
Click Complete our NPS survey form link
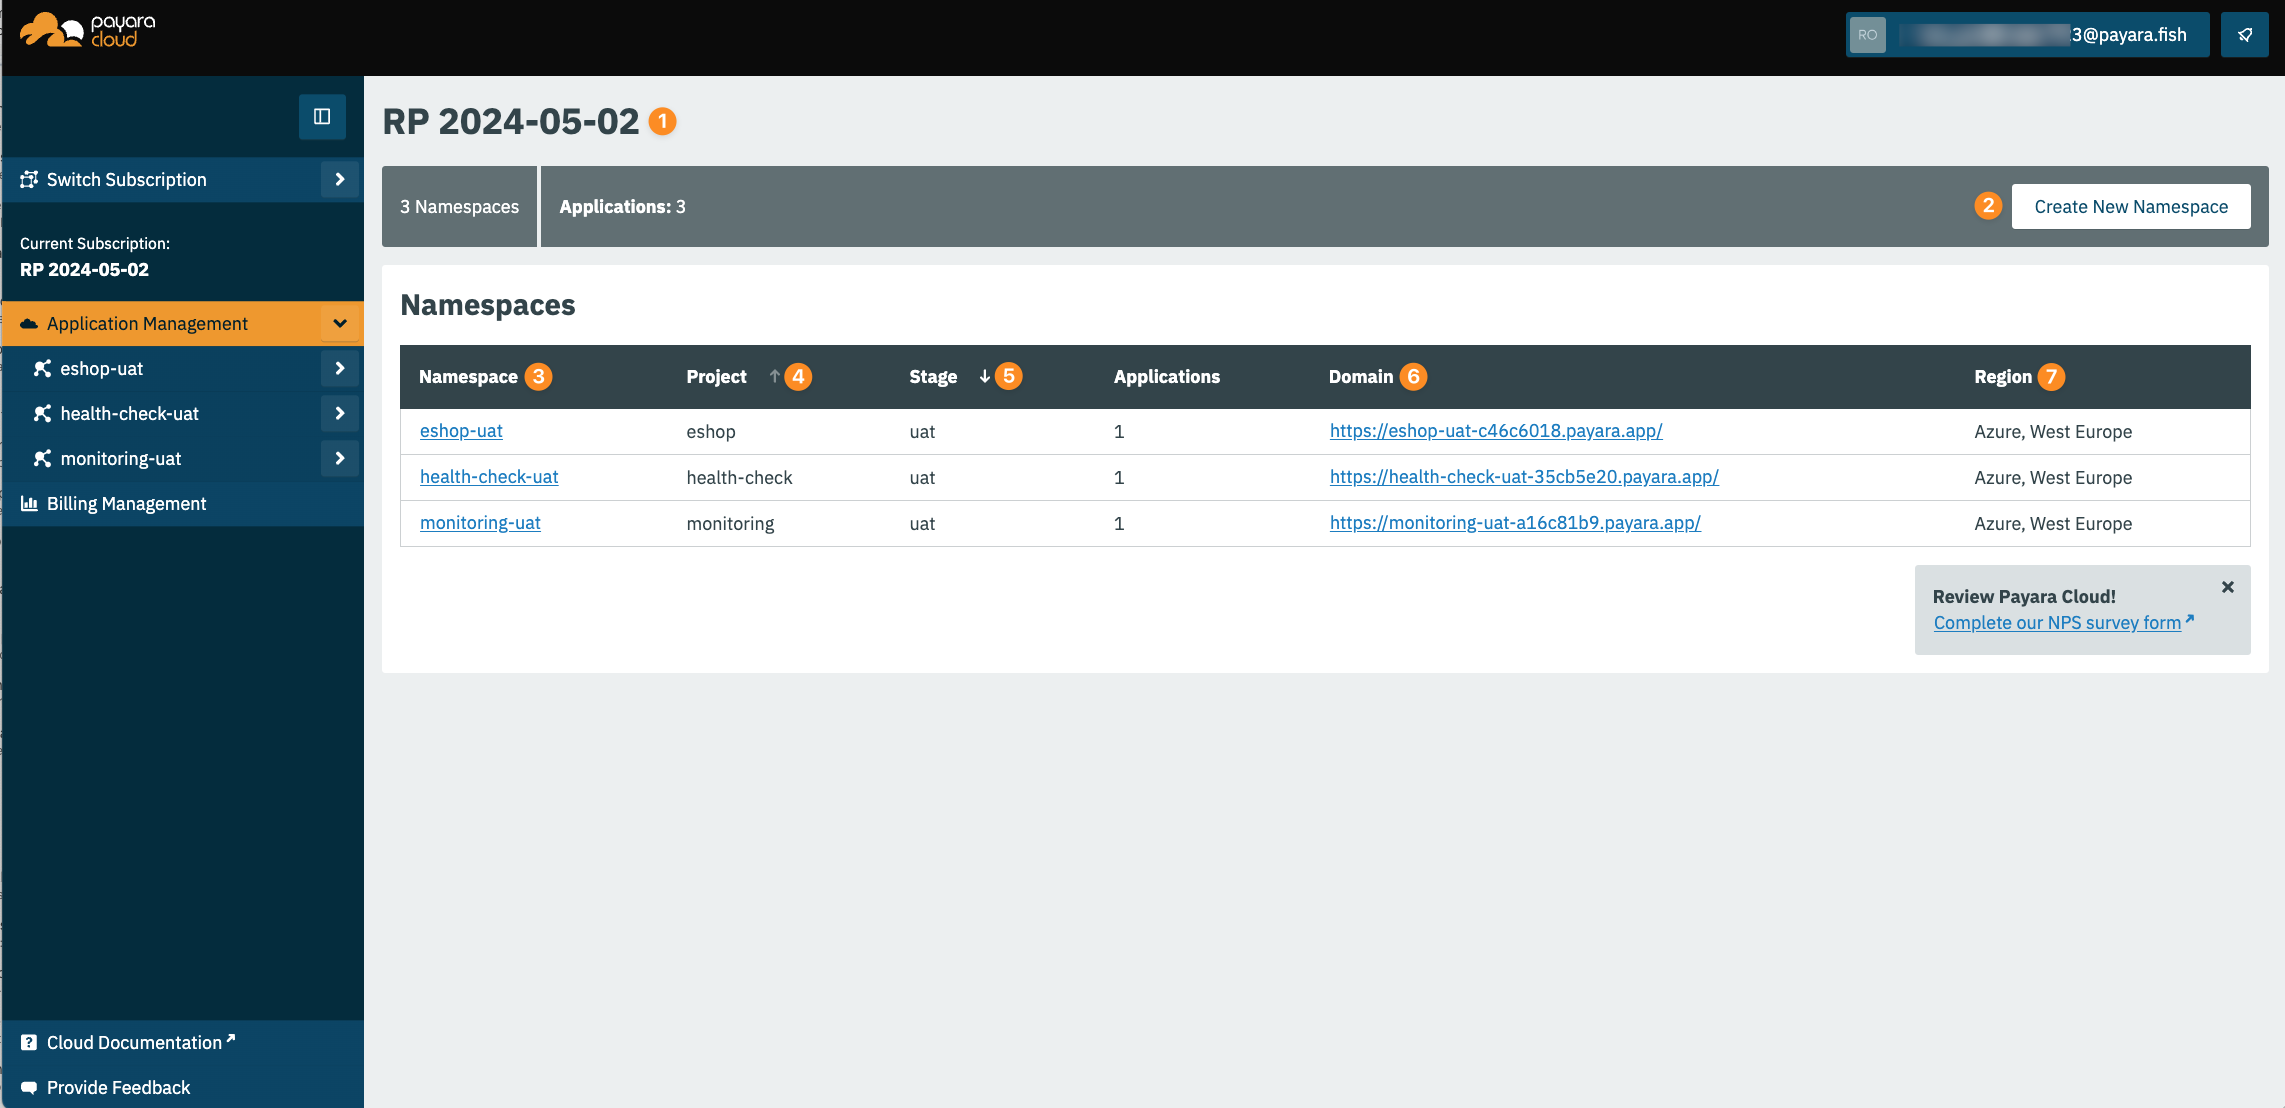pos(2056,623)
